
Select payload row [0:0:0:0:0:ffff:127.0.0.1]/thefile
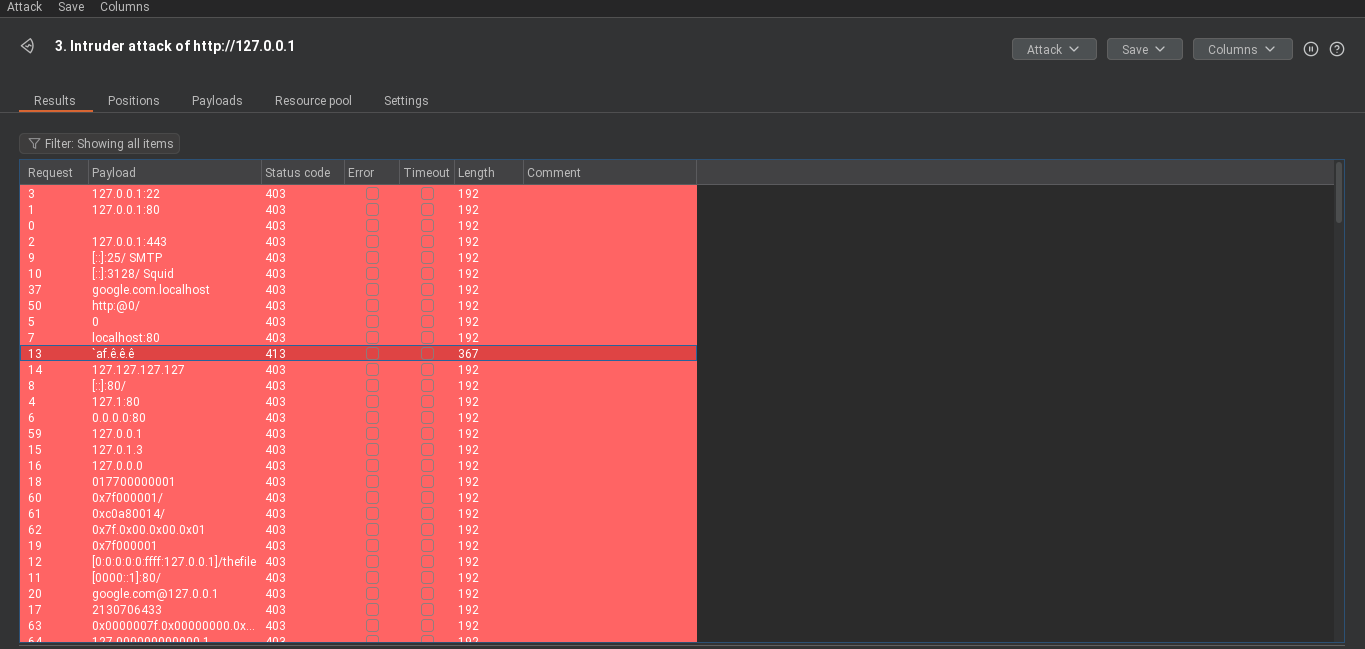pyautogui.click(x=358, y=562)
